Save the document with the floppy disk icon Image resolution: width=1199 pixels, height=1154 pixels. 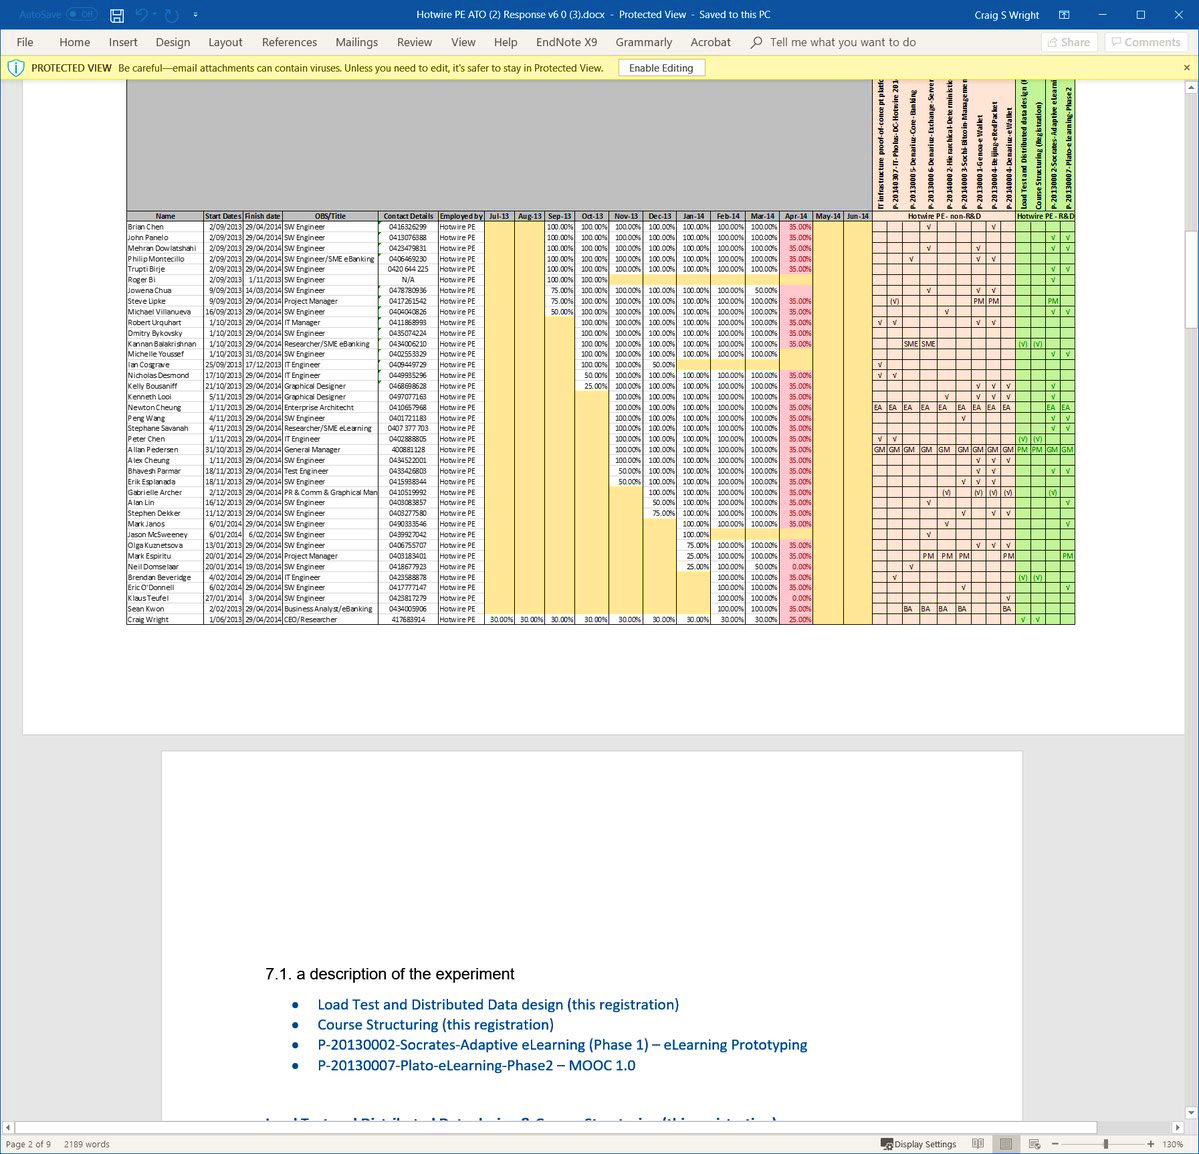117,15
